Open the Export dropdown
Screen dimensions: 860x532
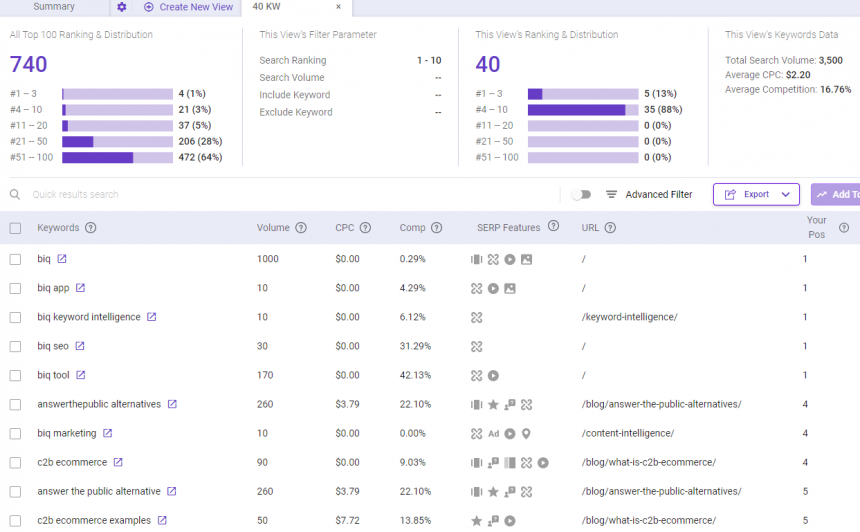coord(756,194)
